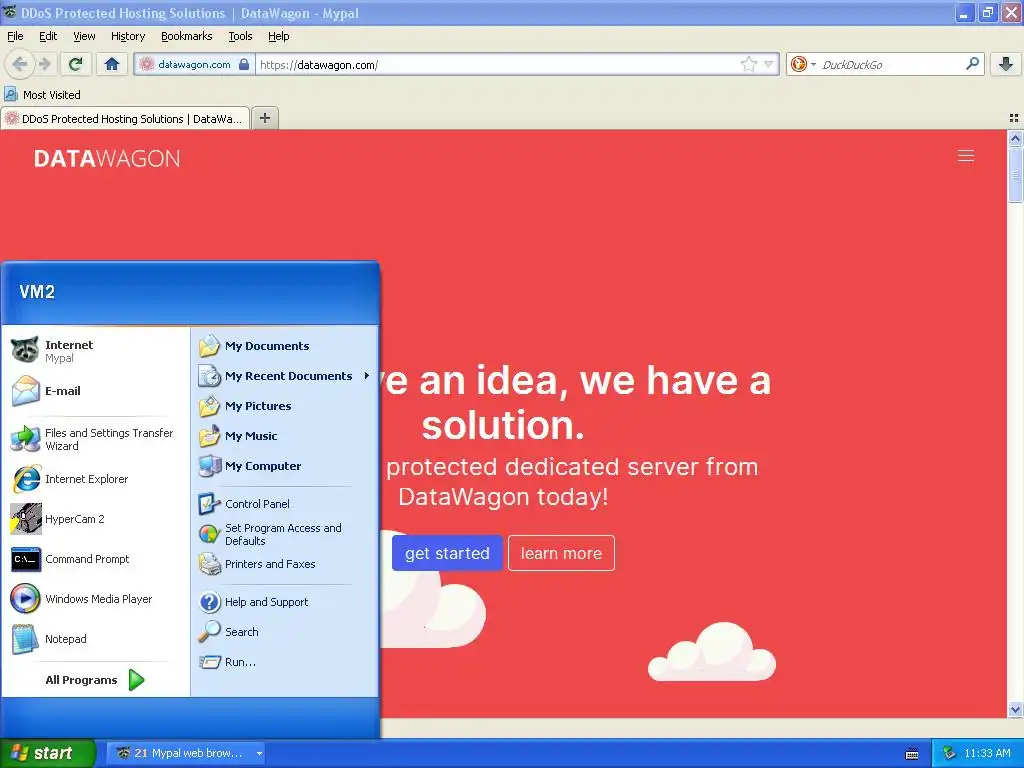Open Printers and Faxes
Screen dimensions: 1024x768
point(285,564)
